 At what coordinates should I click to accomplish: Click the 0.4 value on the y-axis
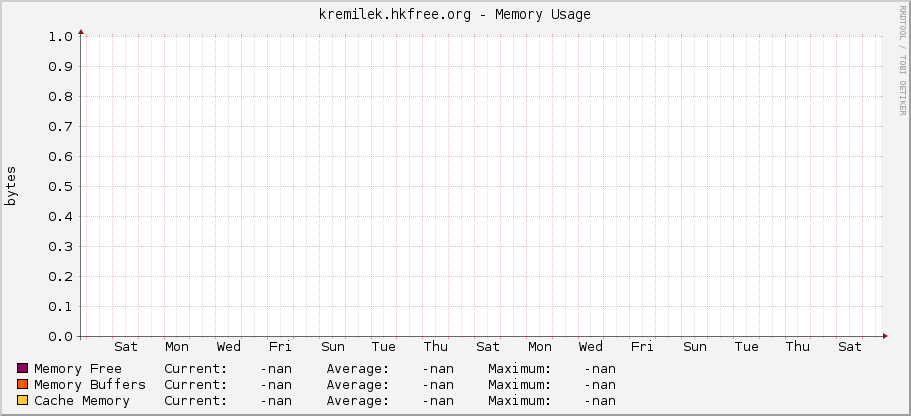pyautogui.click(x=60, y=217)
